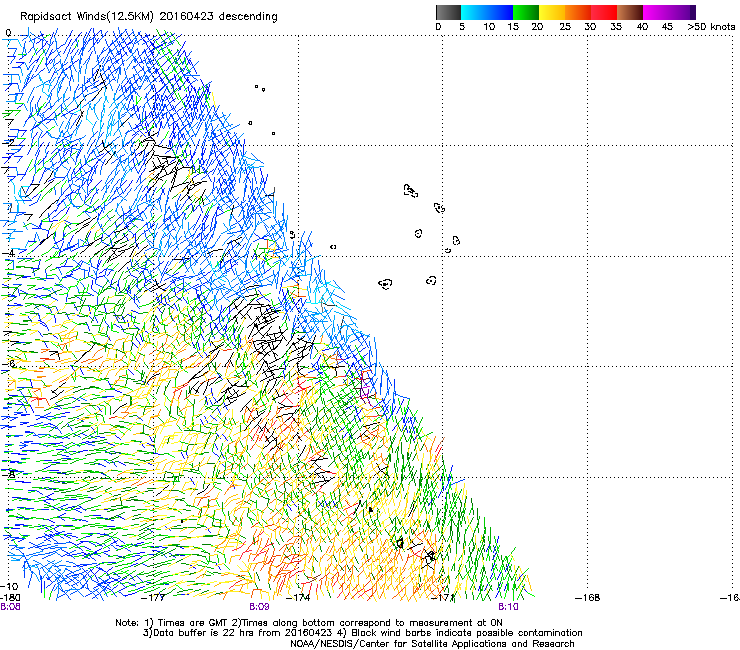Click the green 15-20 knots legend swatch

526,12
